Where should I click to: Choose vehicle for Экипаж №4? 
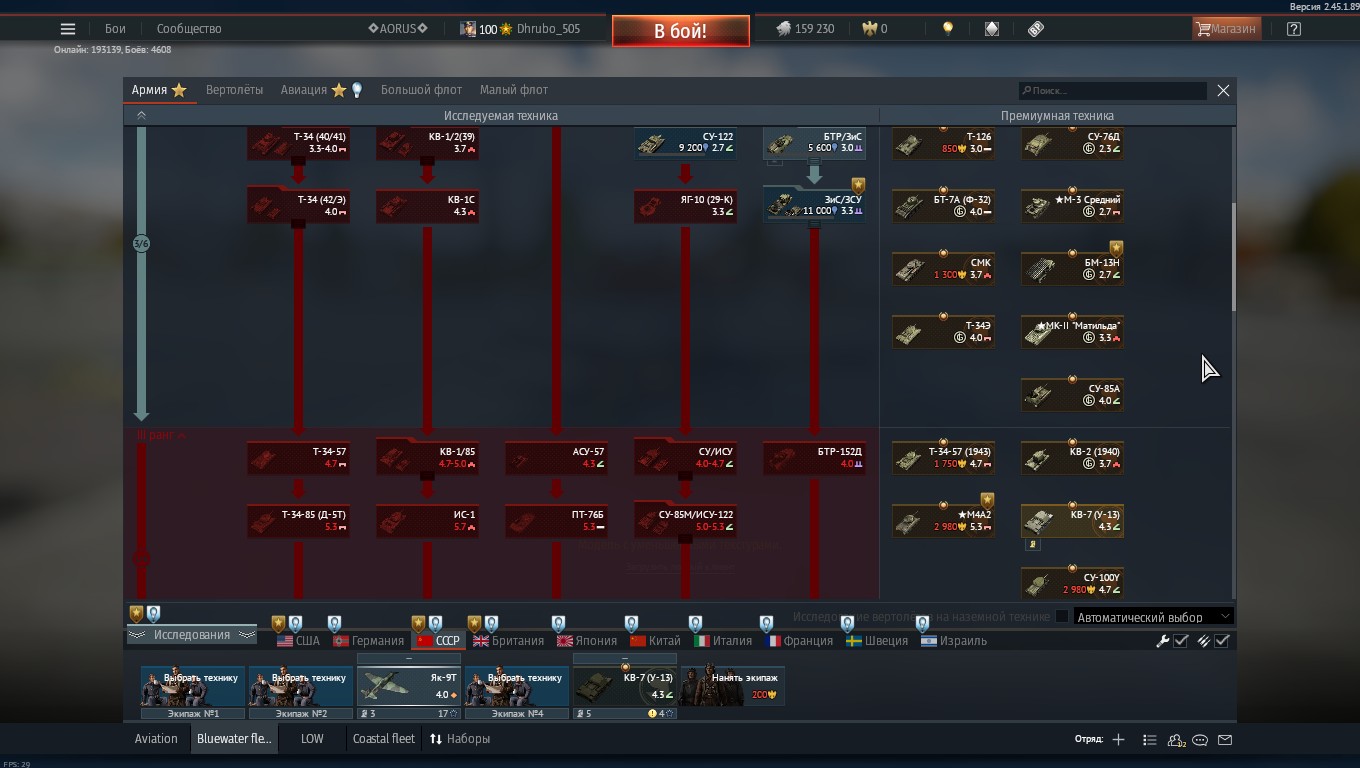click(x=516, y=686)
